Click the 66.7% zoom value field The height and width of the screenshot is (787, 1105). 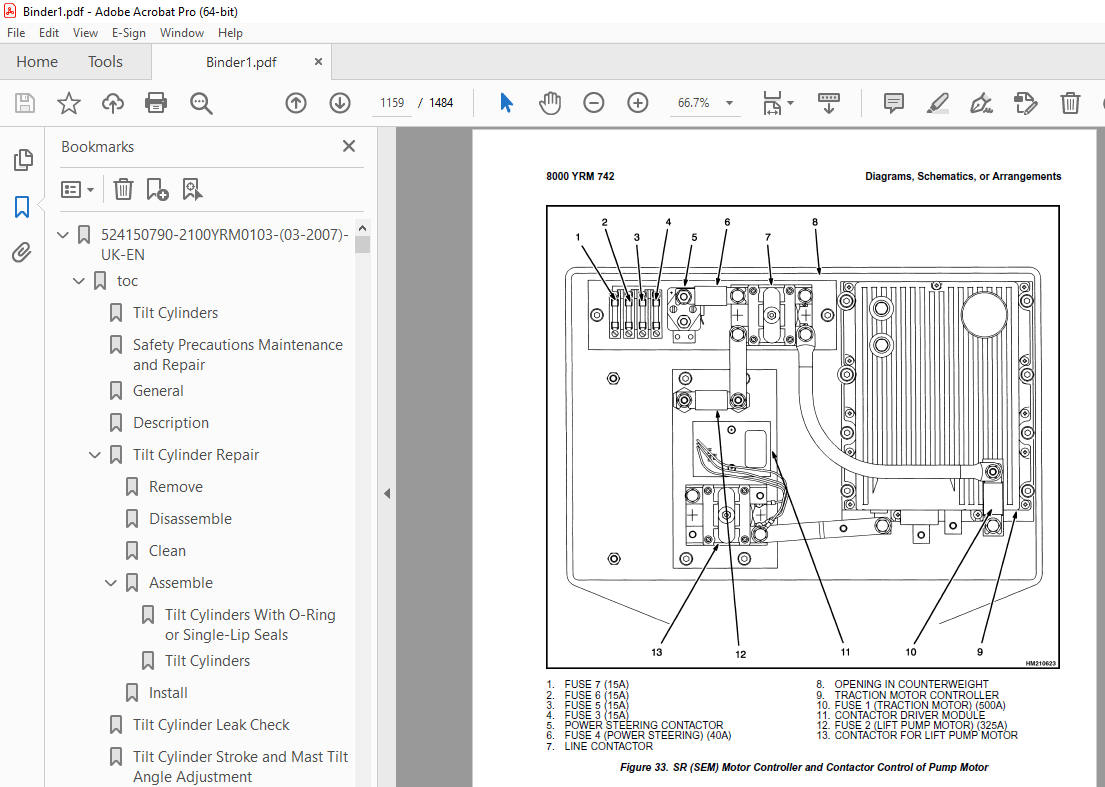693,103
